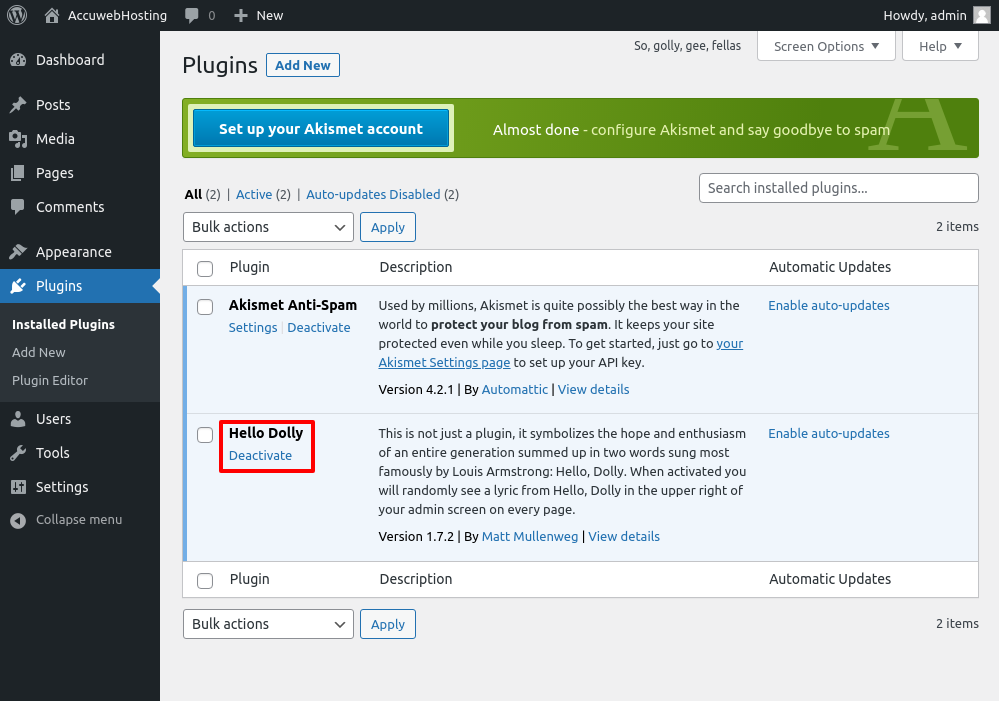The image size is (999, 701).
Task: Click the Plugins plug icon
Action: [x=18, y=285]
